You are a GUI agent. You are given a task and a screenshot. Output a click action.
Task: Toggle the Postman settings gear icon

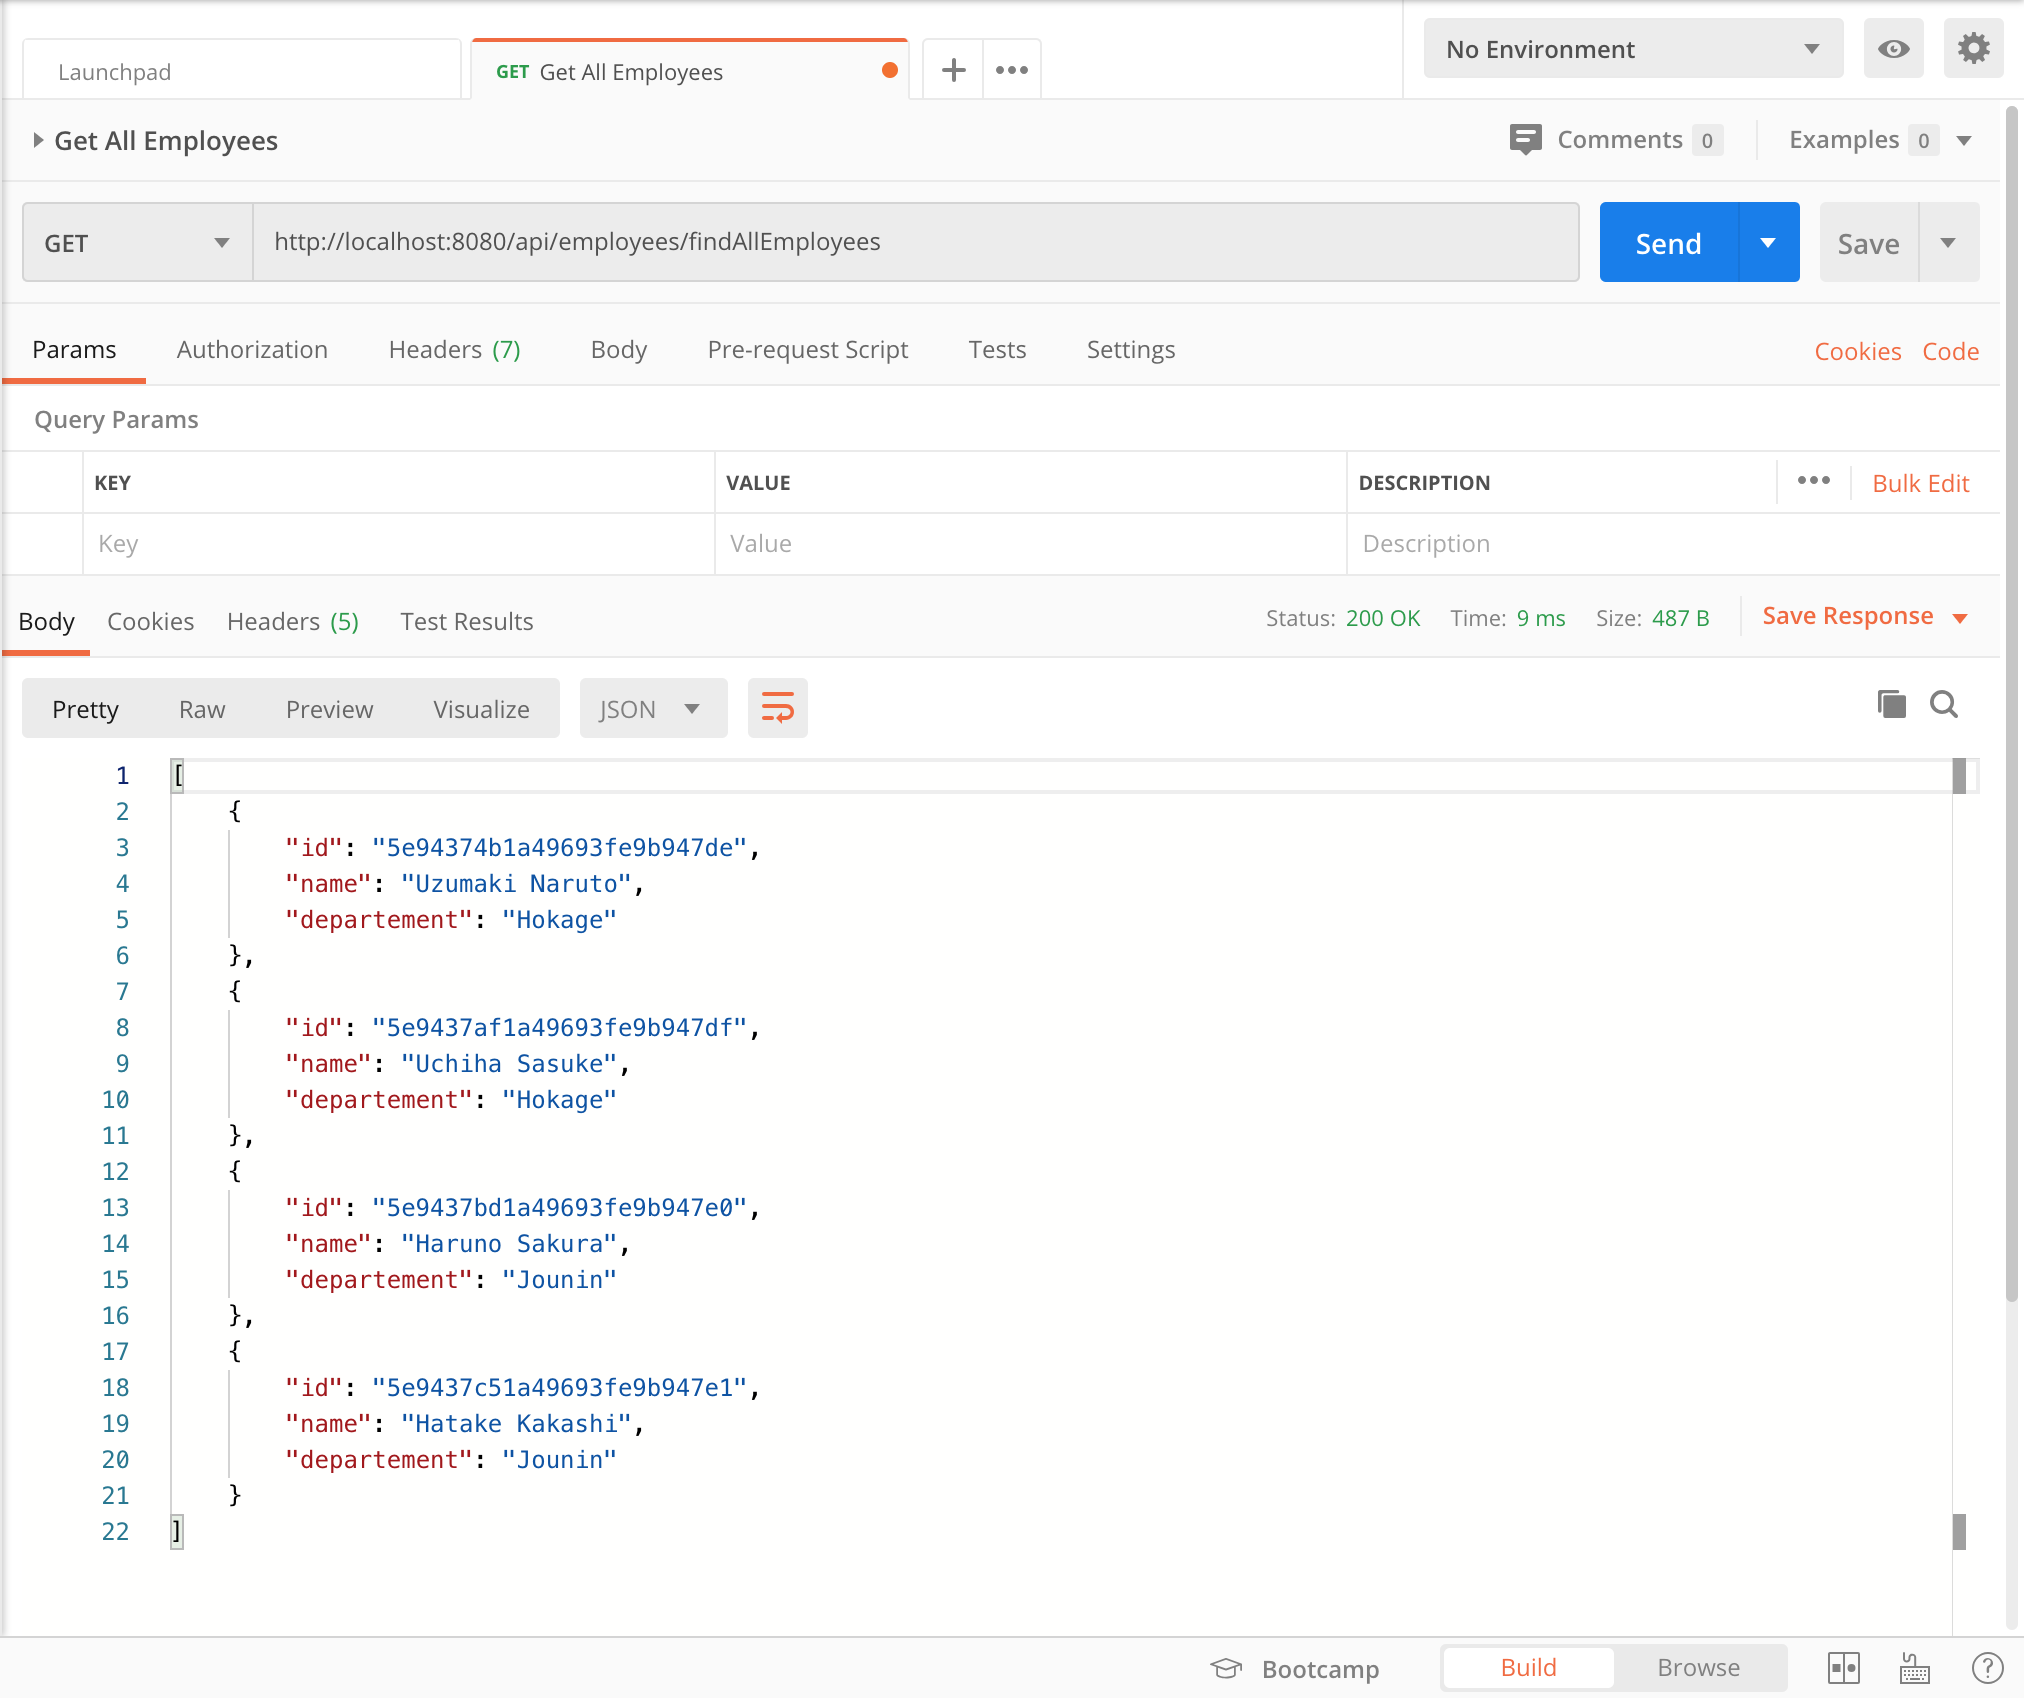pyautogui.click(x=1973, y=49)
